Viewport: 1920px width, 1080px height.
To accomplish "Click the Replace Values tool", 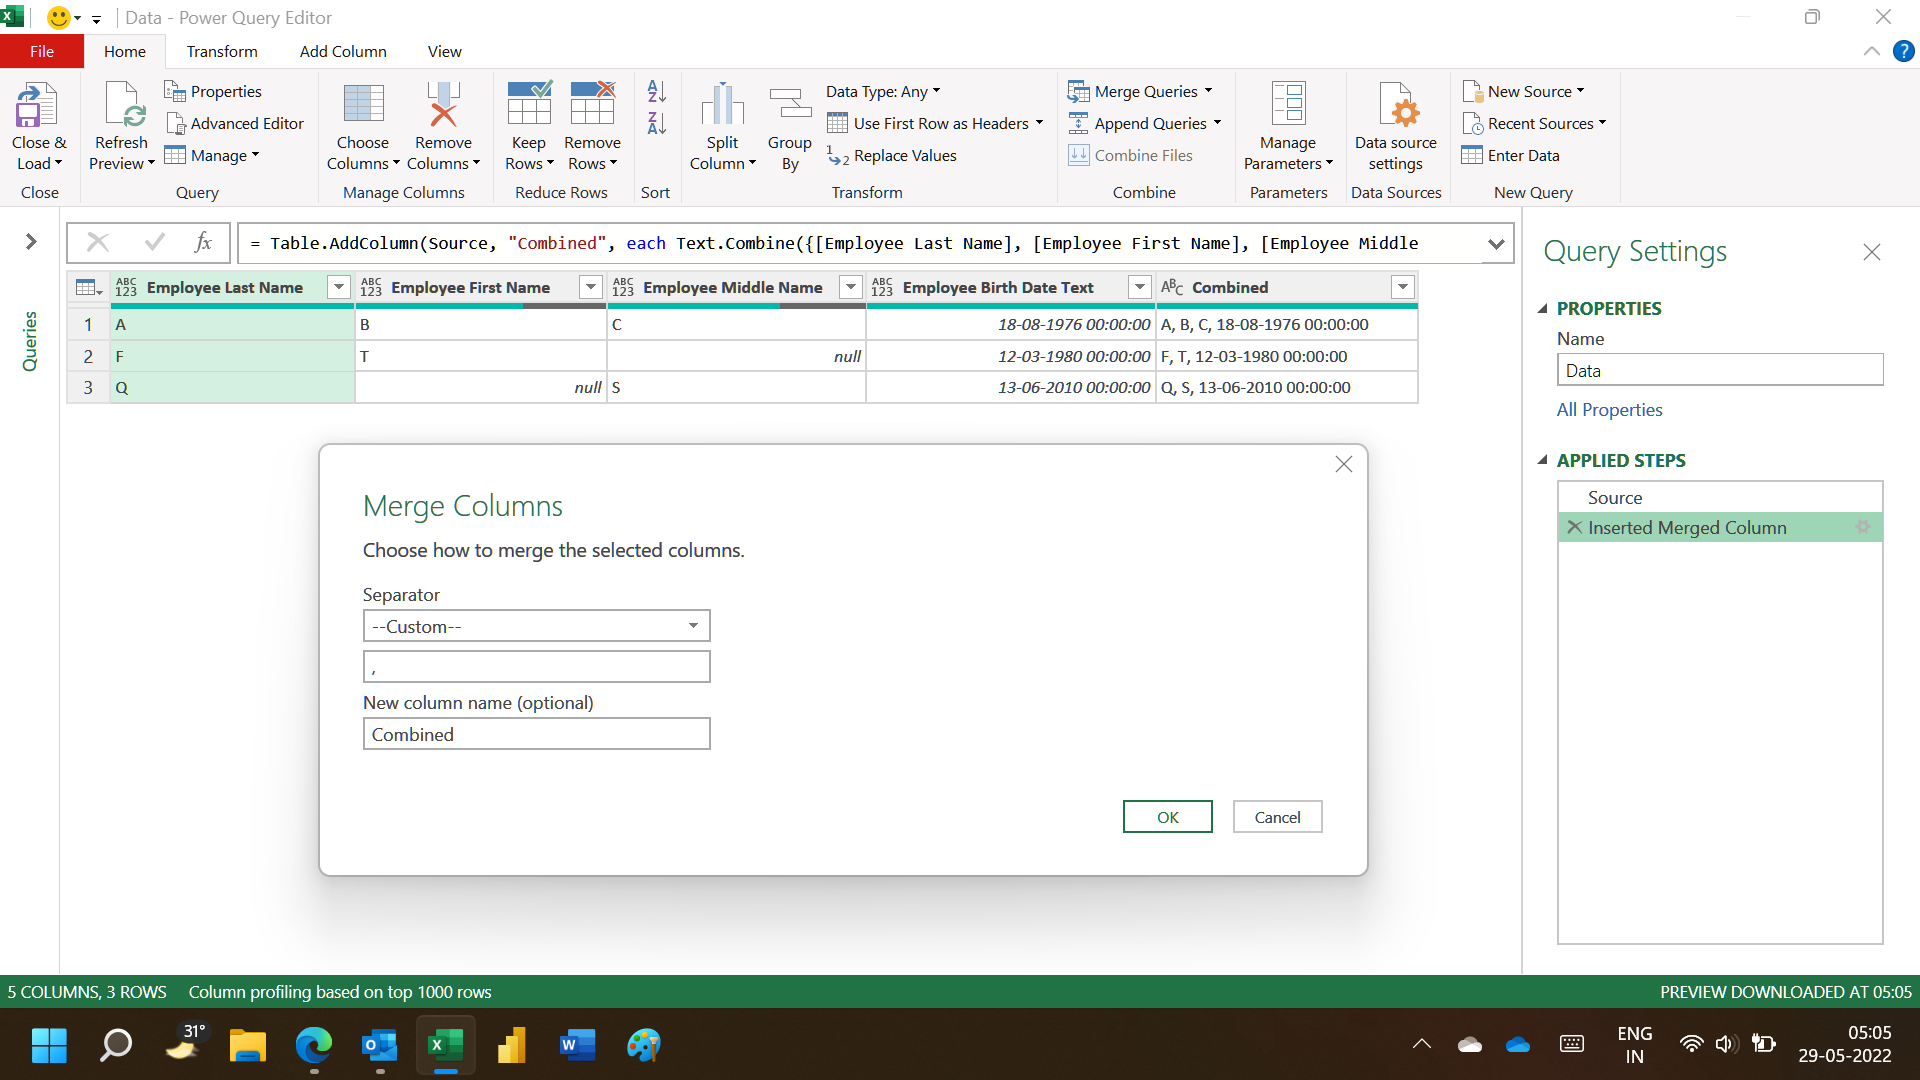I will tap(892, 155).
